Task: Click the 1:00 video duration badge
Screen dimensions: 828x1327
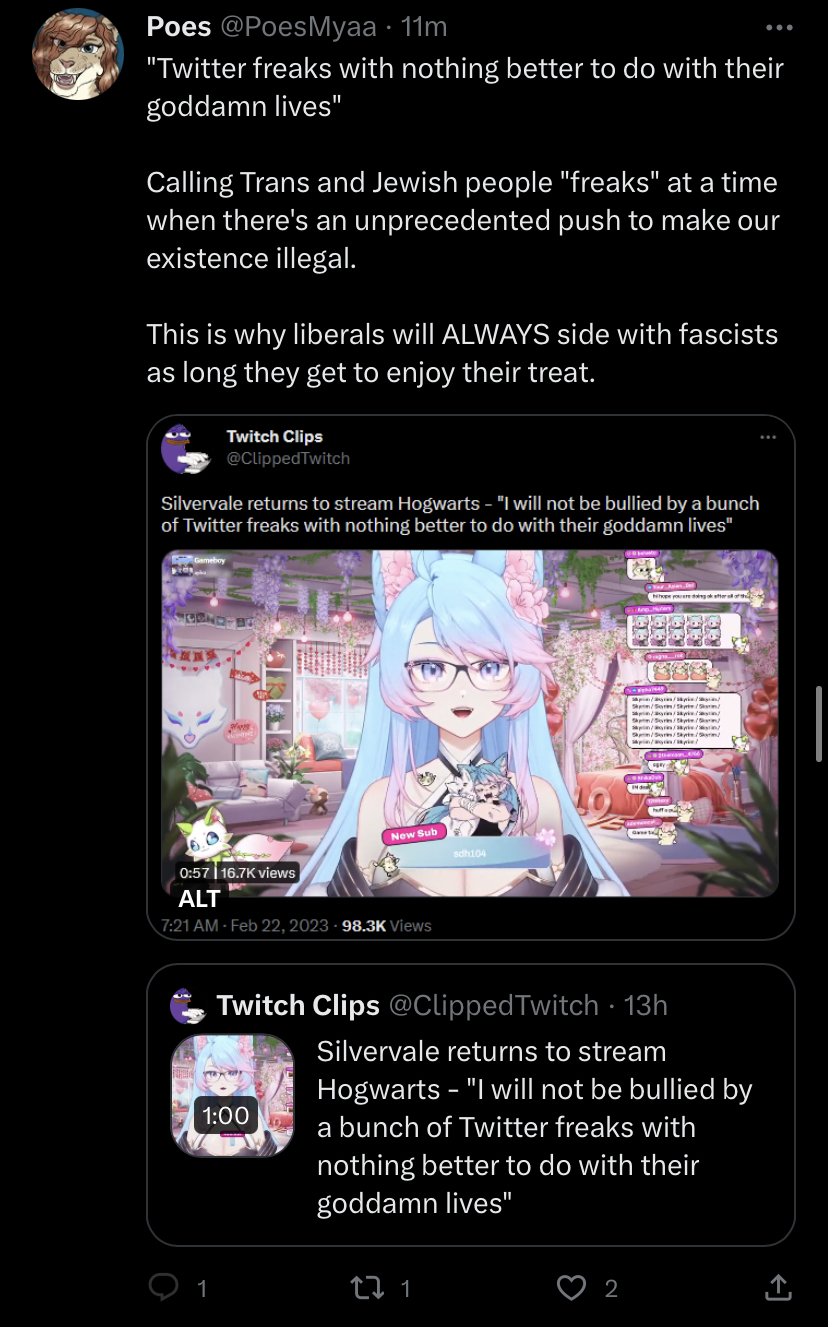Action: [226, 1115]
